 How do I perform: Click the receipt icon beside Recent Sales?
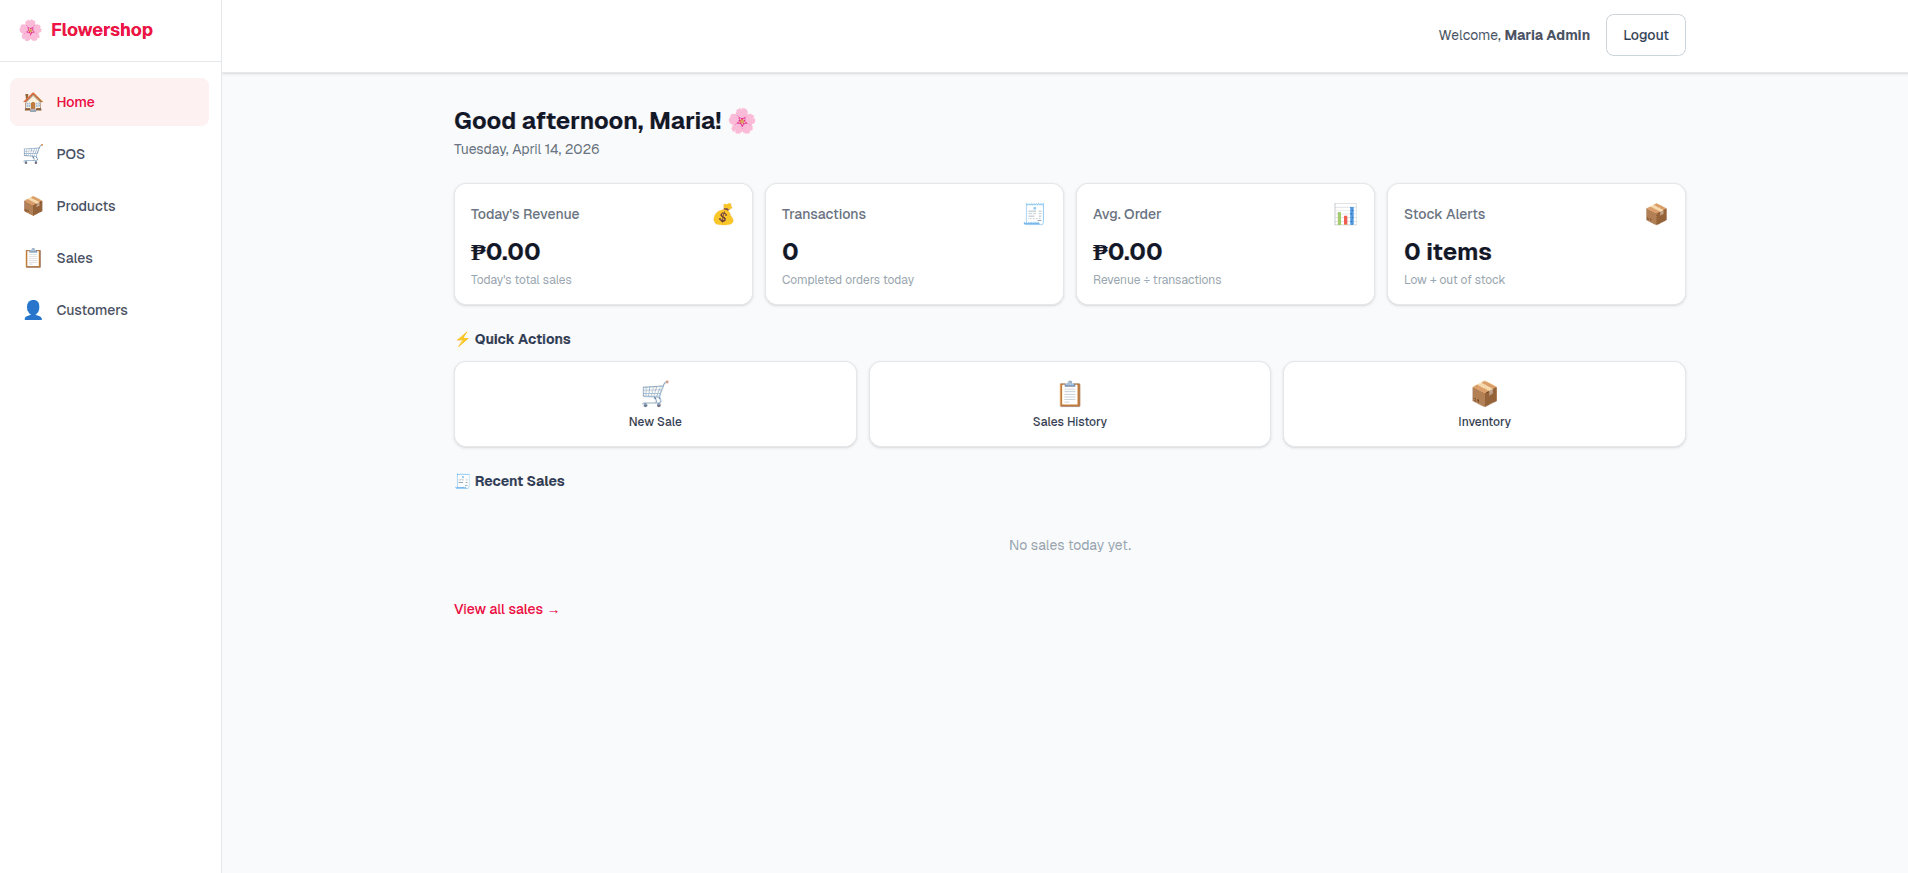[x=462, y=481]
